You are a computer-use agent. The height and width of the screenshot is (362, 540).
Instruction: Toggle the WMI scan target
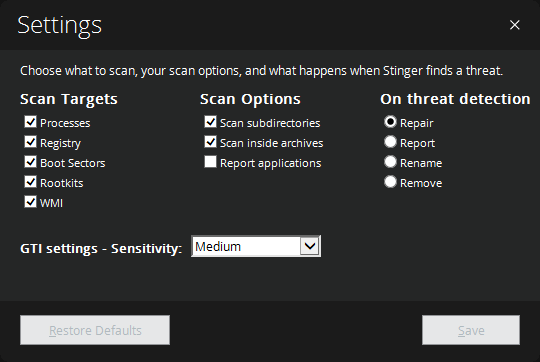30,201
